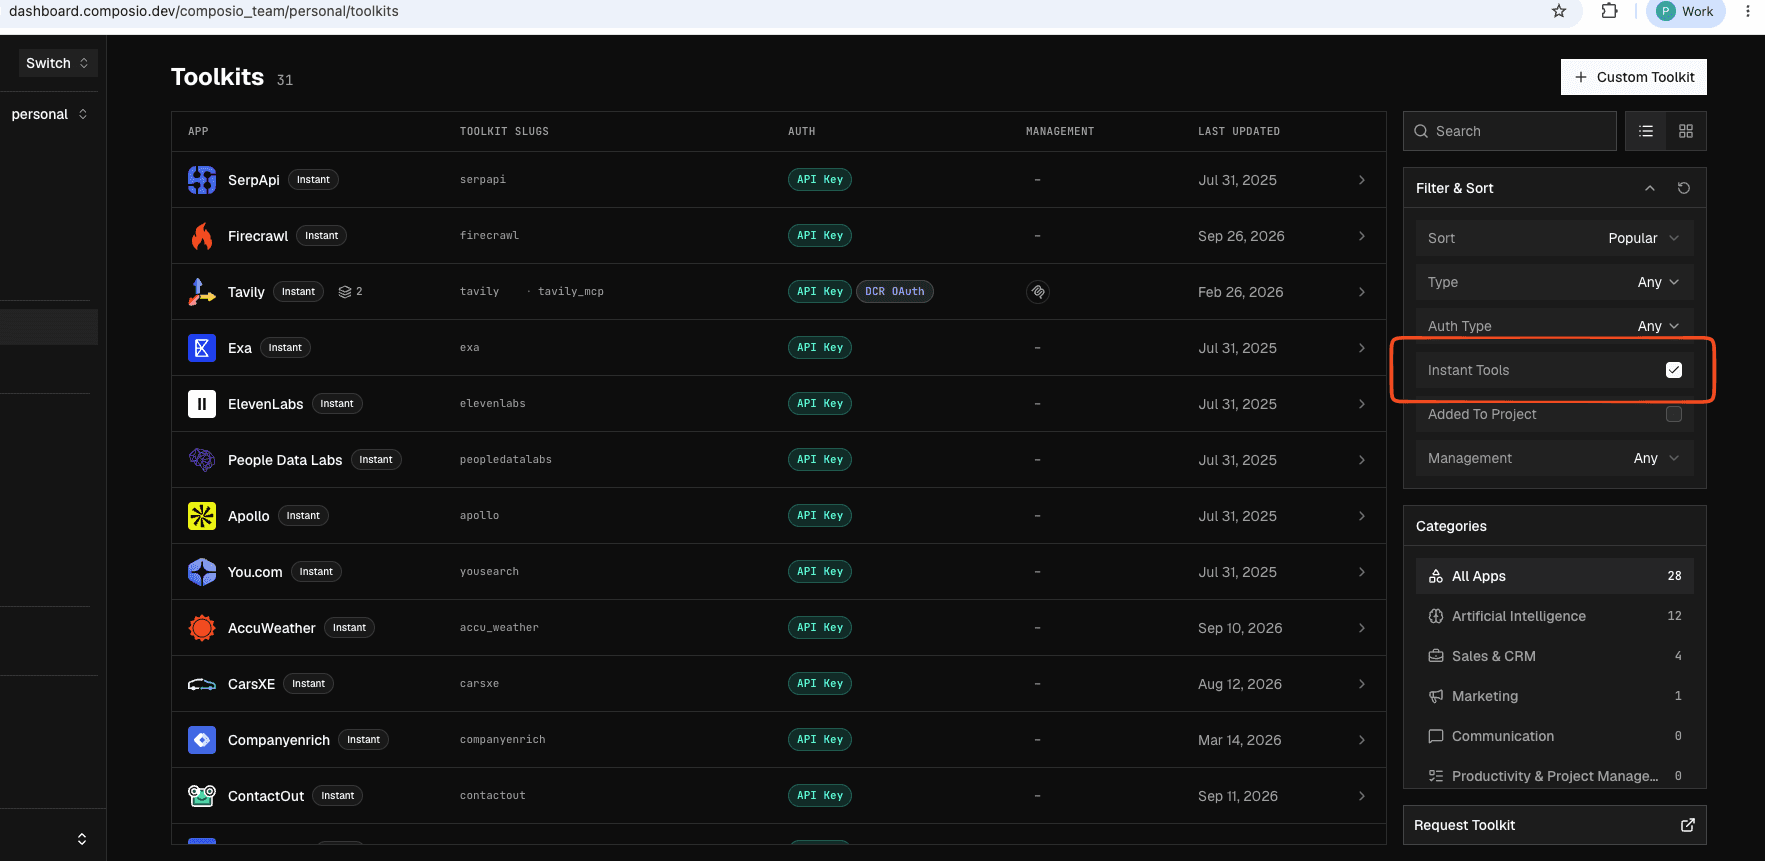Uncheck the Instant Tools checkbox
This screenshot has width=1765, height=861.
(1674, 370)
